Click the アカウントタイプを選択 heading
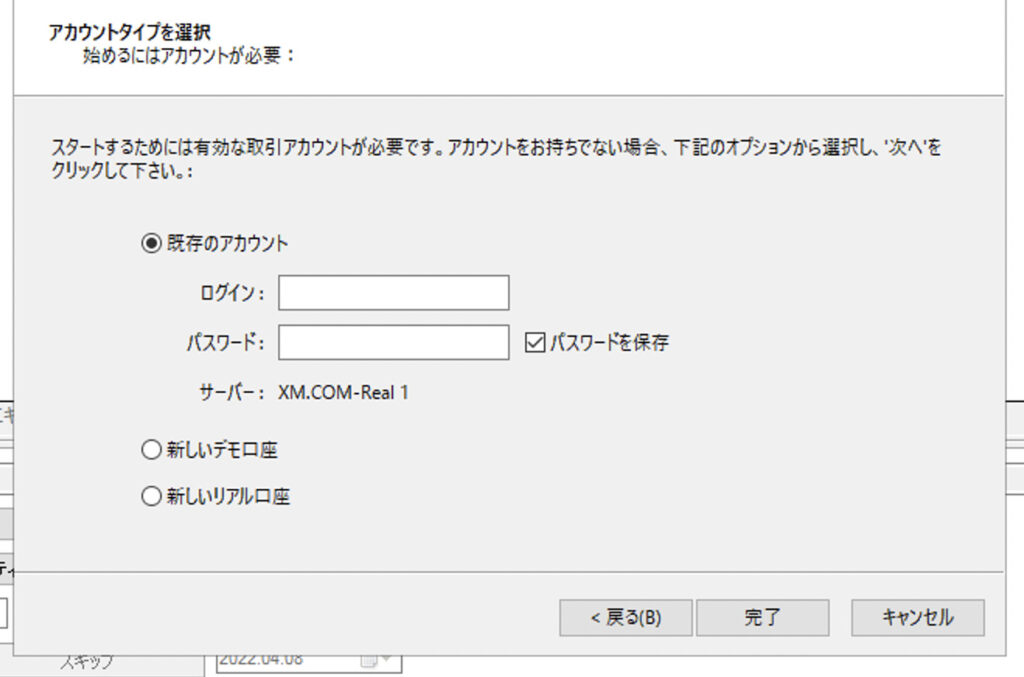The width and height of the screenshot is (1024, 677). tap(129, 32)
